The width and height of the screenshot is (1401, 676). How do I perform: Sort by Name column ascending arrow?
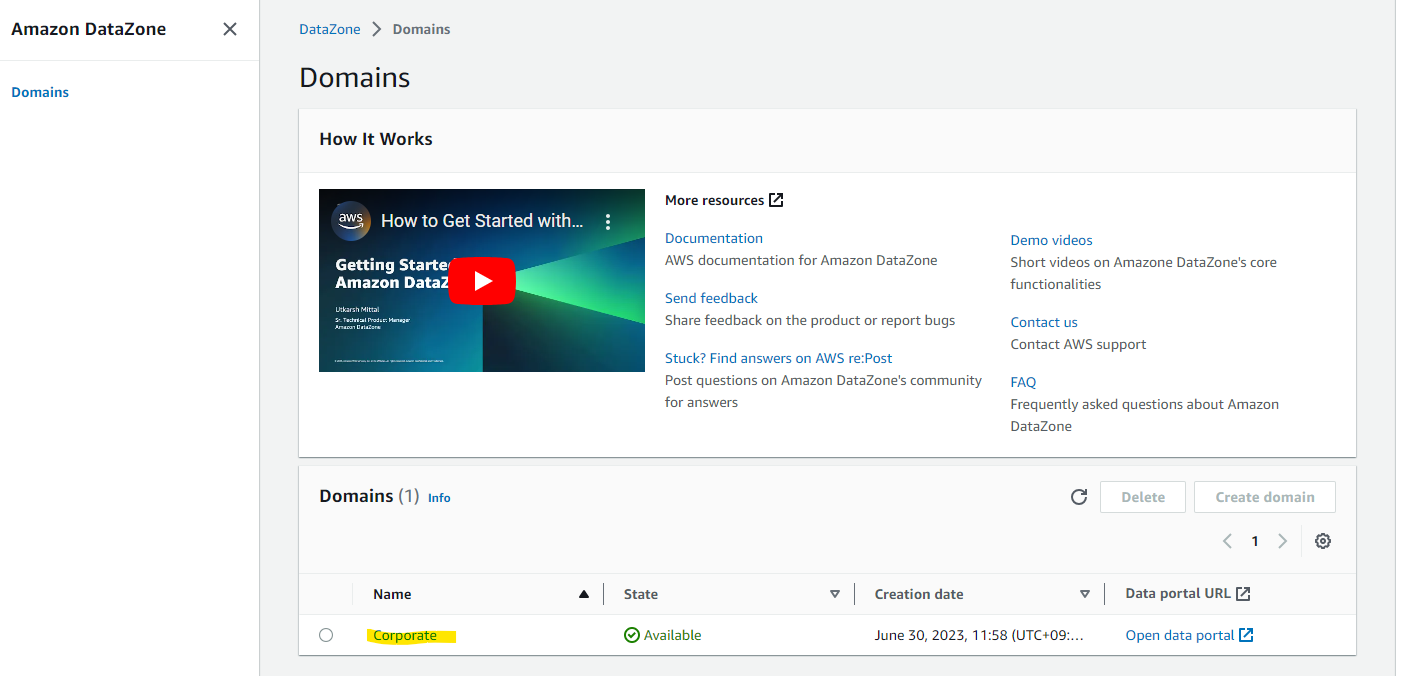click(x=584, y=594)
